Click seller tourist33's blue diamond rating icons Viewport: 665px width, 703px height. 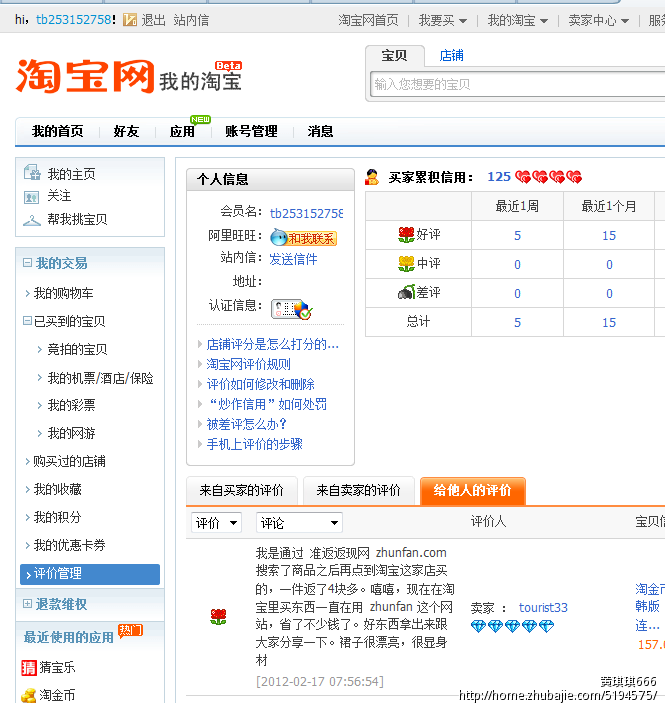pyautogui.click(x=513, y=626)
